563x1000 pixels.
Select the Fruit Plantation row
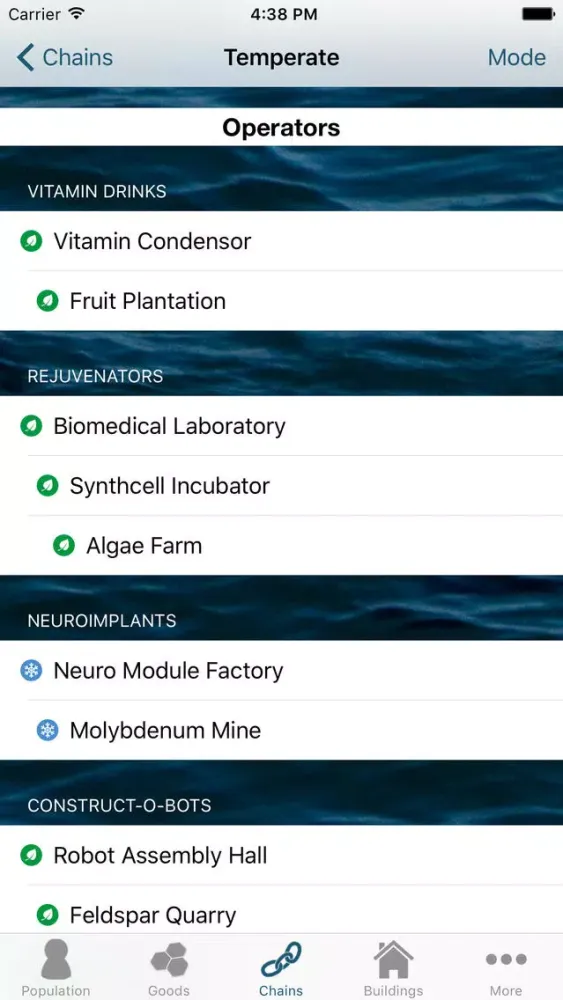pyautogui.click(x=281, y=301)
